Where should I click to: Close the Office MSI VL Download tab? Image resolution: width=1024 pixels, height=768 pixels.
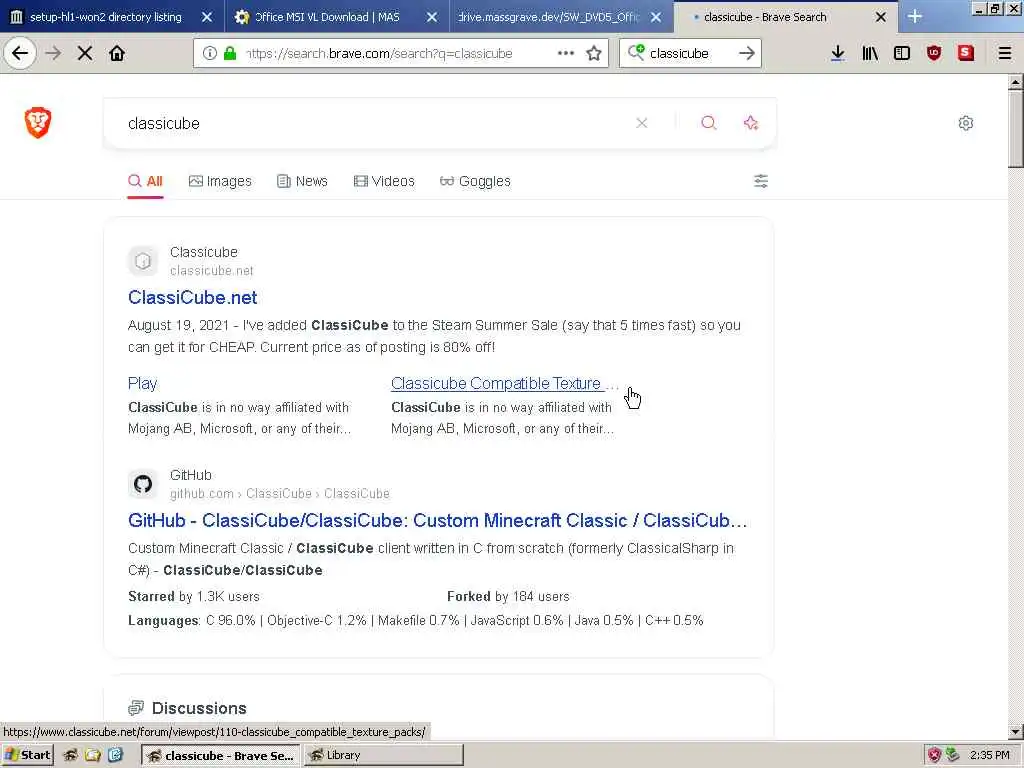(432, 17)
